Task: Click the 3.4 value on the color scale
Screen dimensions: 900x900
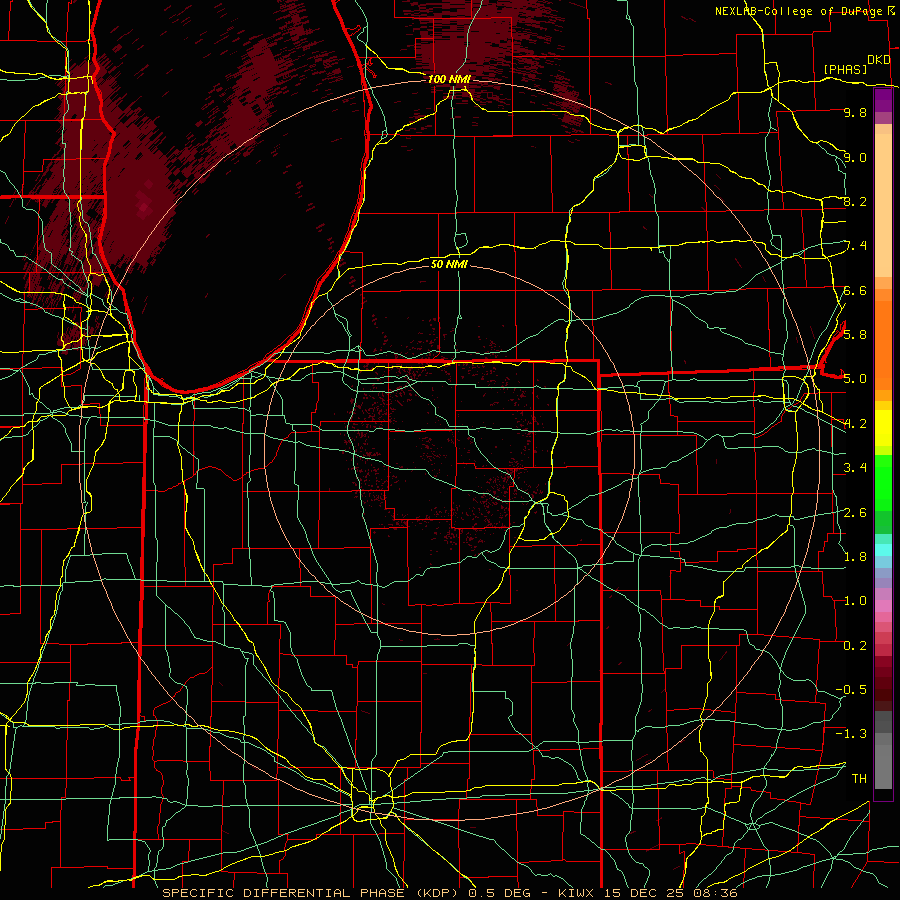Action: 855,467
